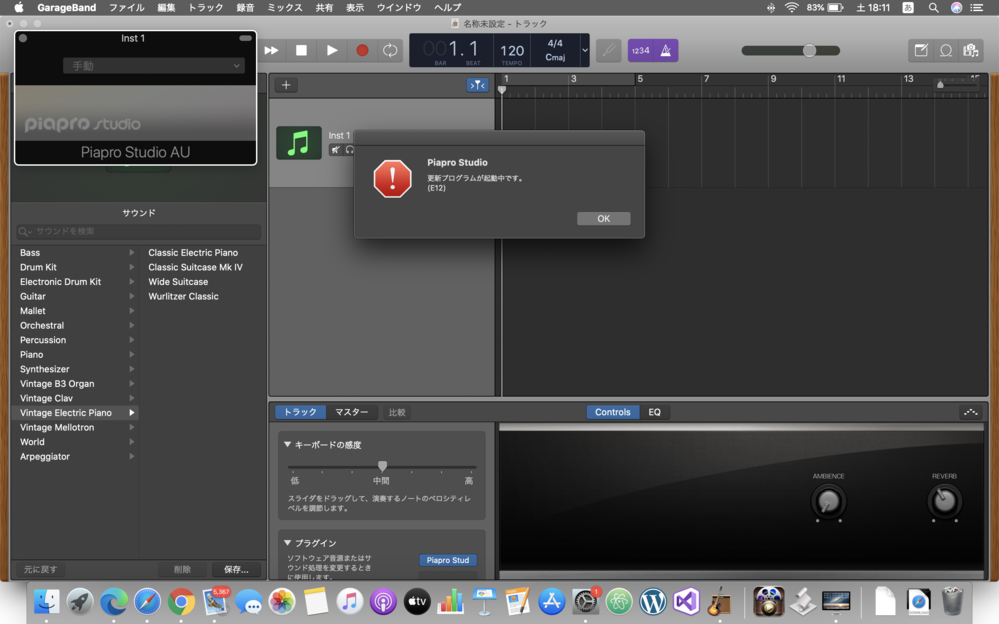
Task: Click the red record button
Action: (x=362, y=50)
